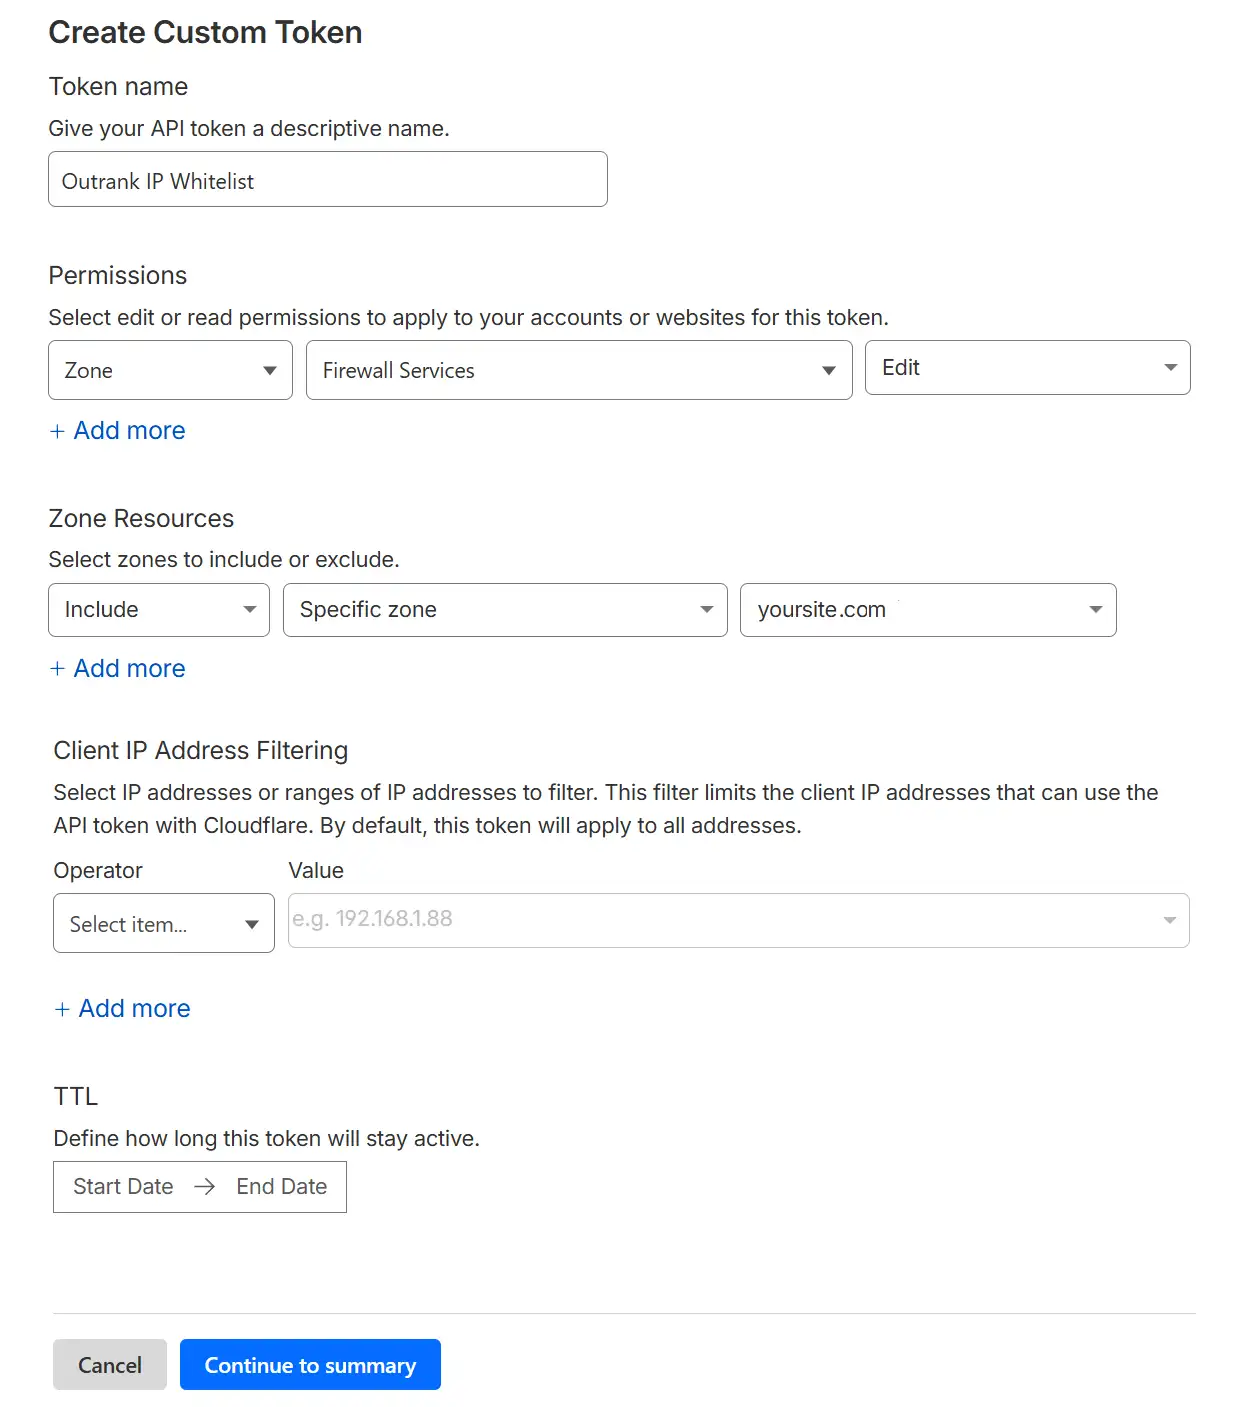Add more permissions with the Add more link
1247x1407 pixels.
pyautogui.click(x=117, y=430)
